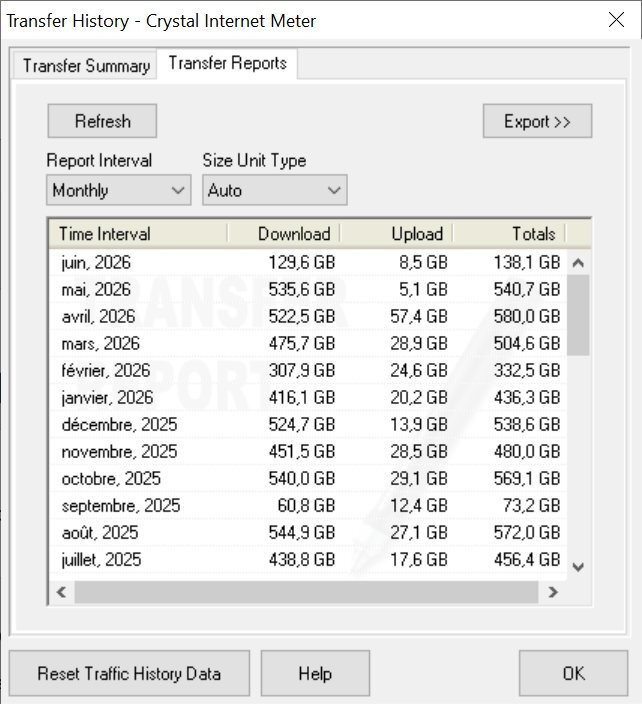Sort by the Upload column header
The image size is (642, 704).
click(397, 234)
